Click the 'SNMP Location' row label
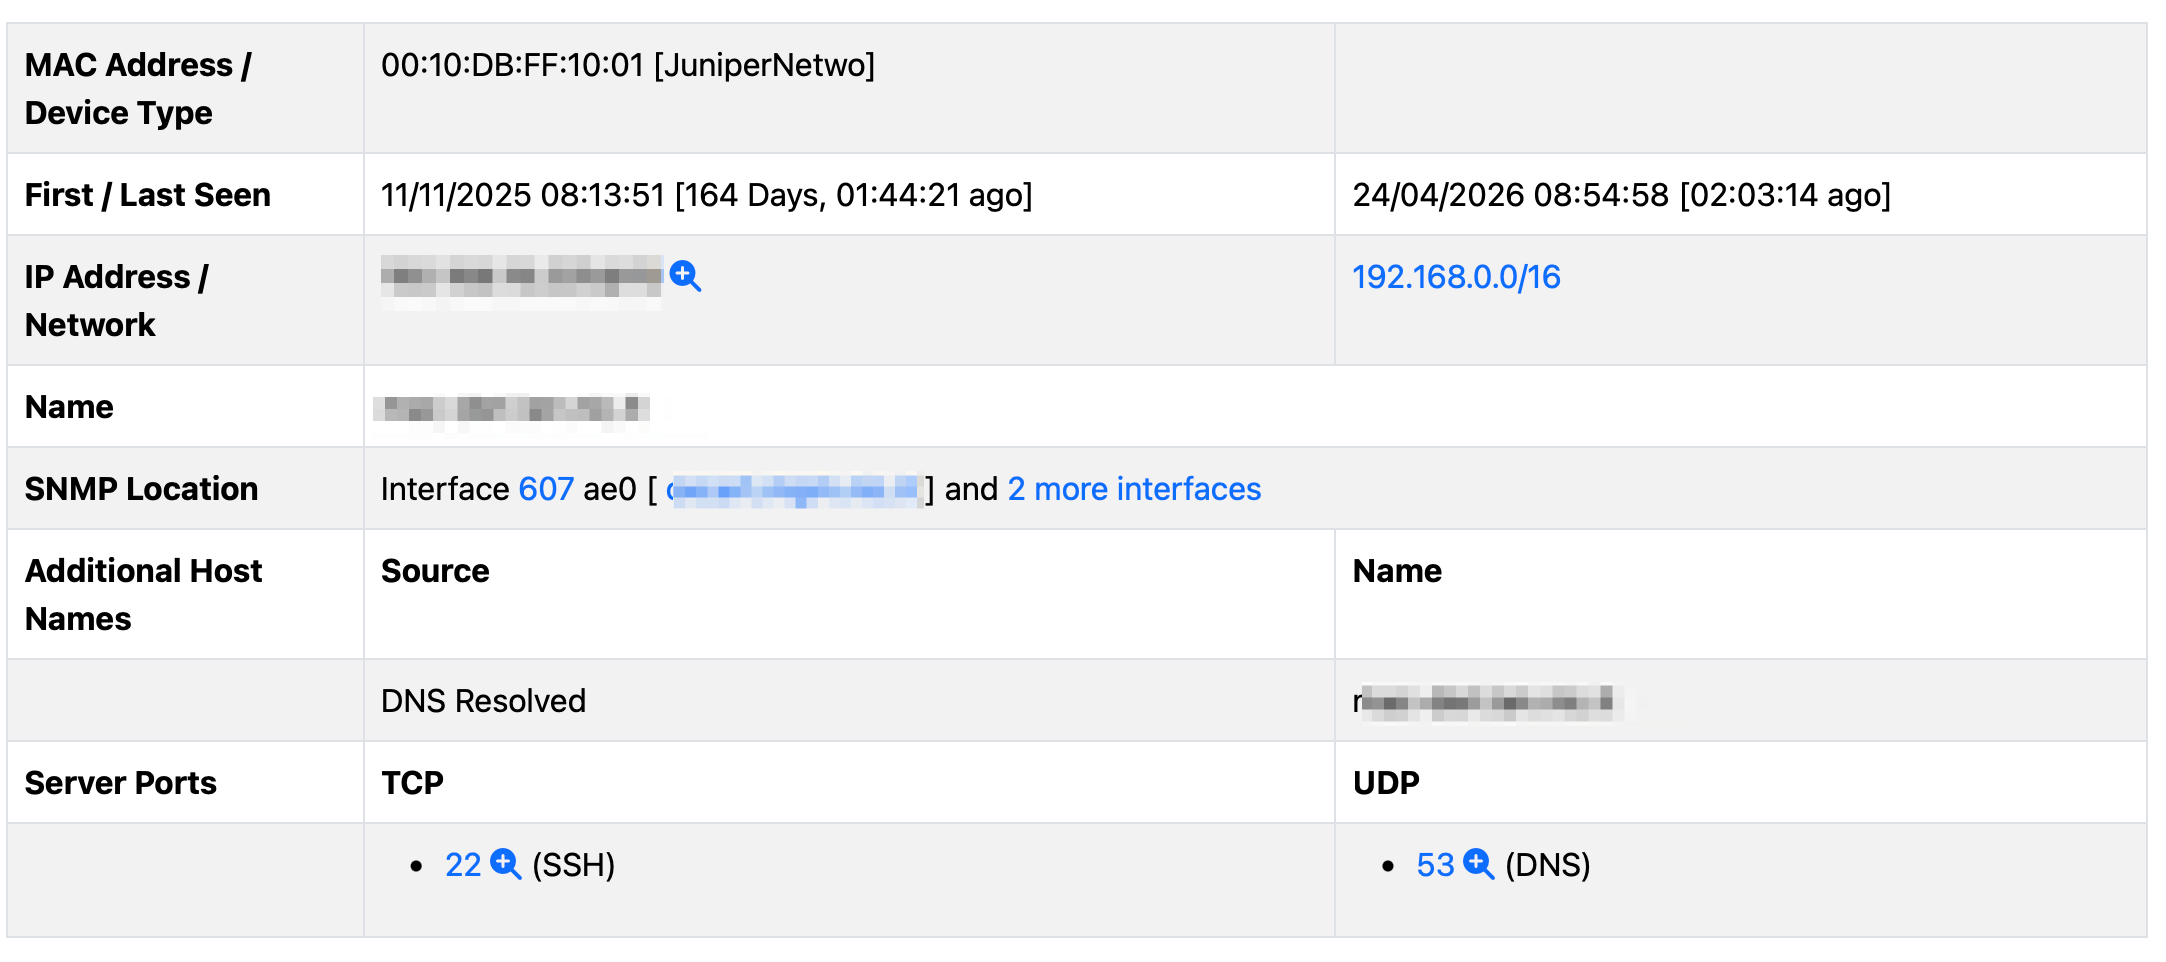This screenshot has width=2166, height=962. (x=141, y=489)
